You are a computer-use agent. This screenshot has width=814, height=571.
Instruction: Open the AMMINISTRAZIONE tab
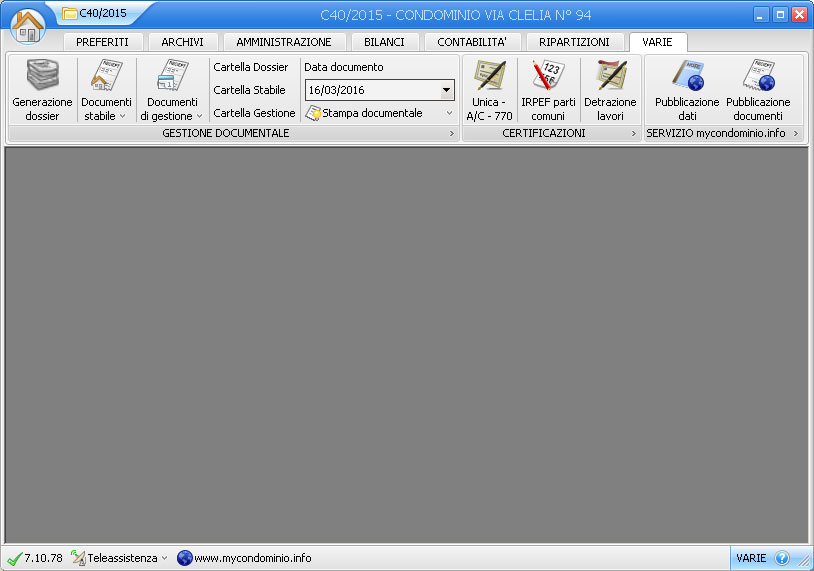click(284, 42)
